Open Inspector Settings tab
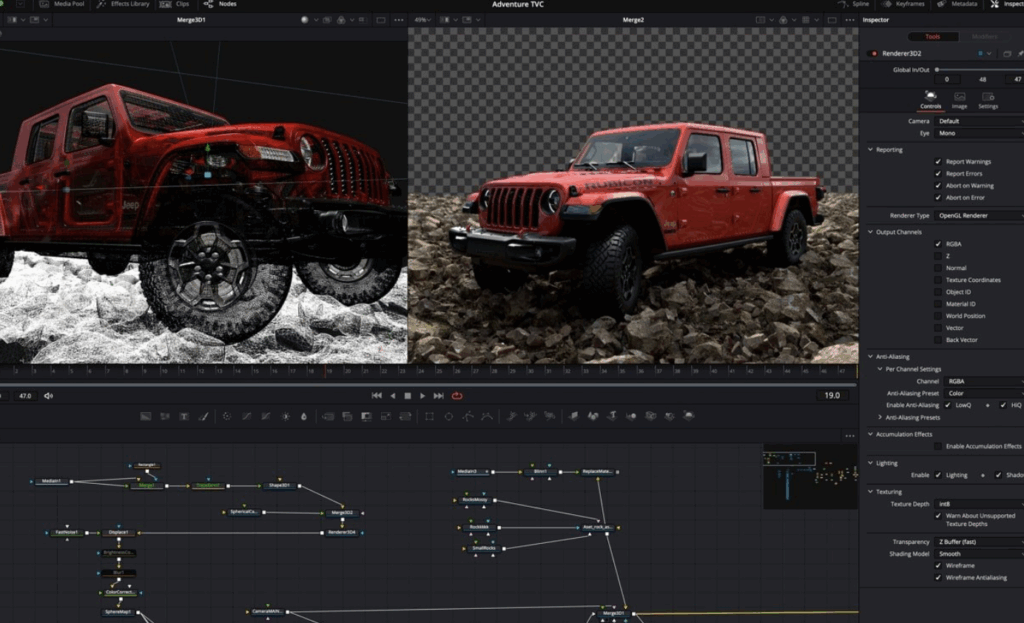Viewport: 1024px width, 623px height. [988, 100]
